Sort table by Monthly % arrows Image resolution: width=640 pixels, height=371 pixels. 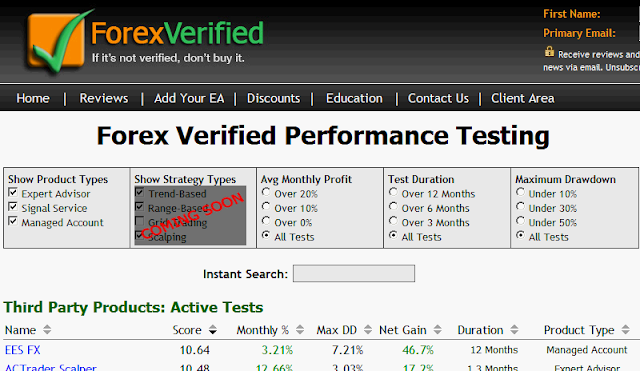(x=300, y=330)
